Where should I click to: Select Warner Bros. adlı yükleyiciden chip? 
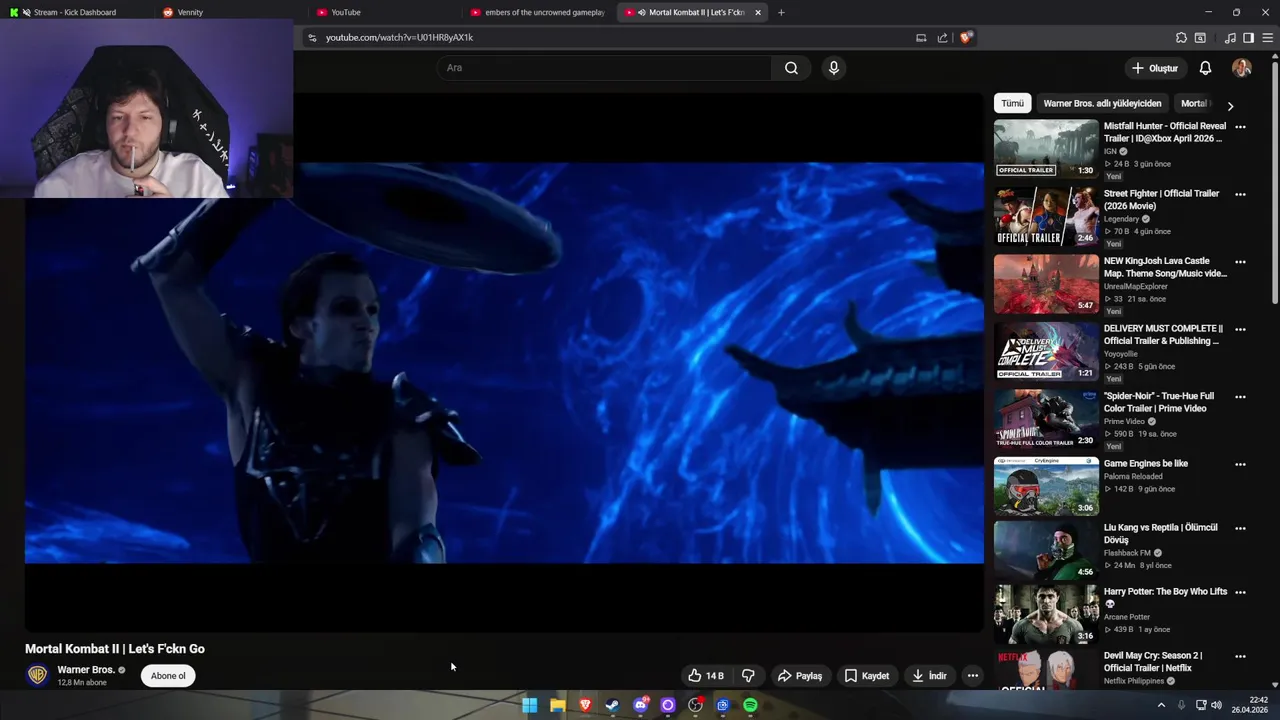tap(1102, 103)
